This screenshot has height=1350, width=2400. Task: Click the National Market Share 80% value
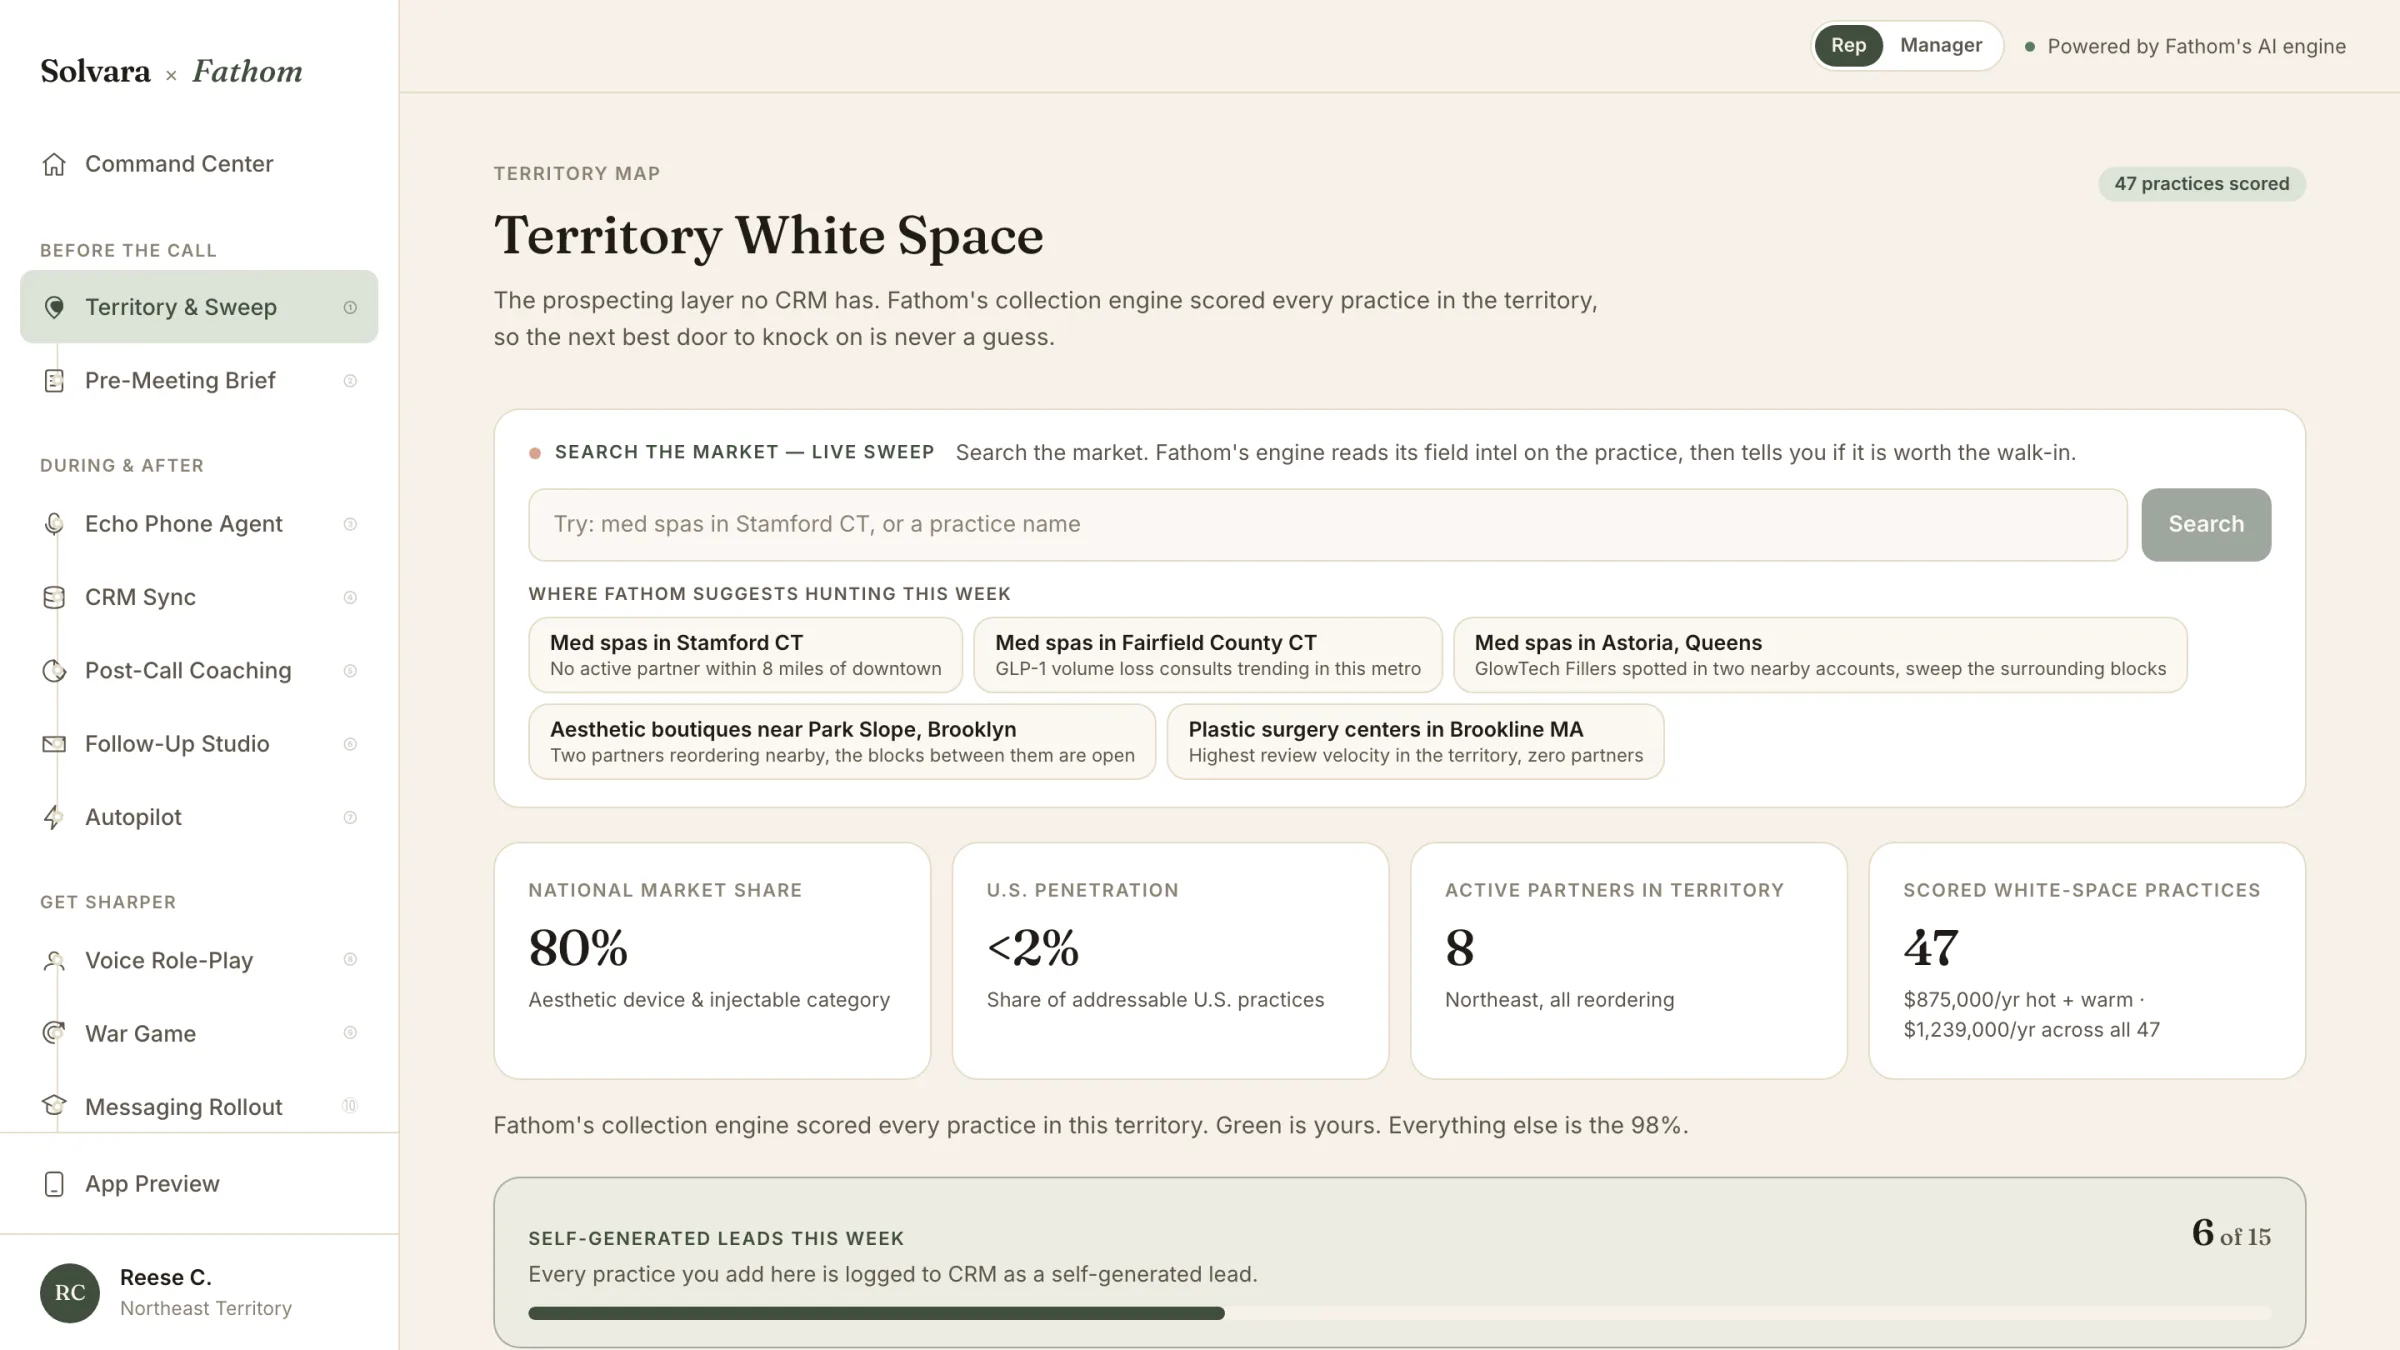[578, 947]
